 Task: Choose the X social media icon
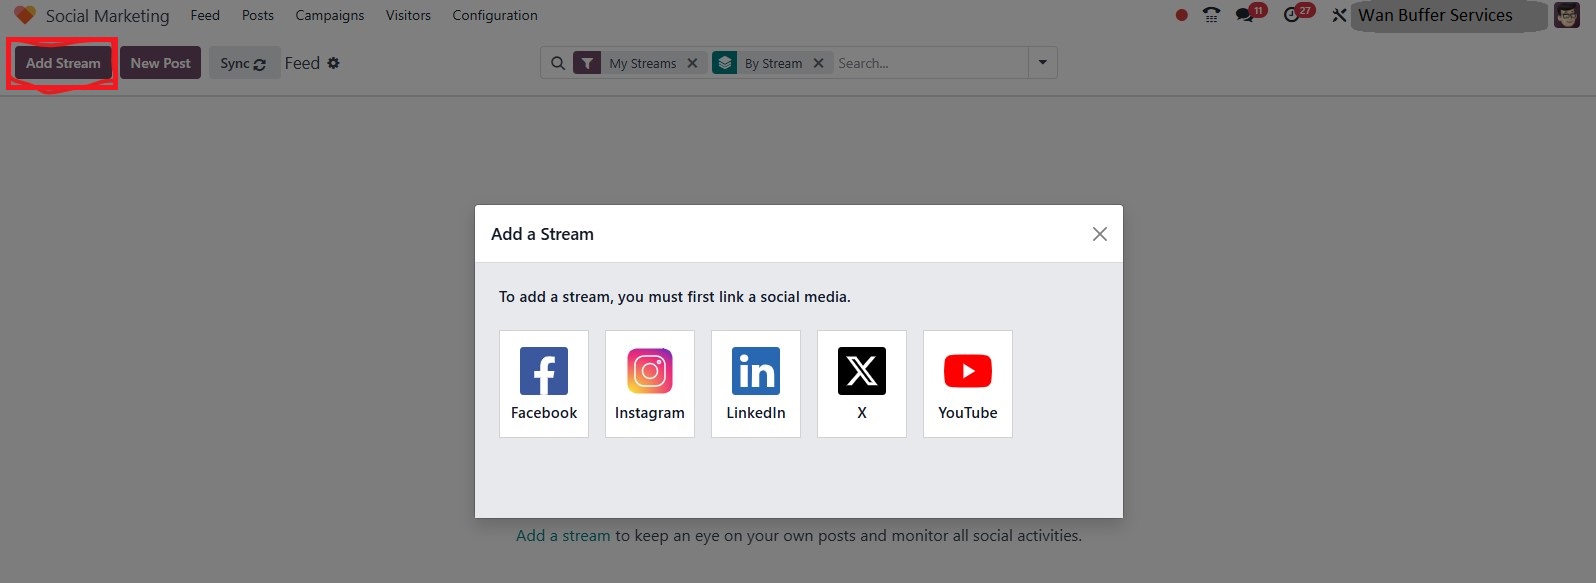862,371
